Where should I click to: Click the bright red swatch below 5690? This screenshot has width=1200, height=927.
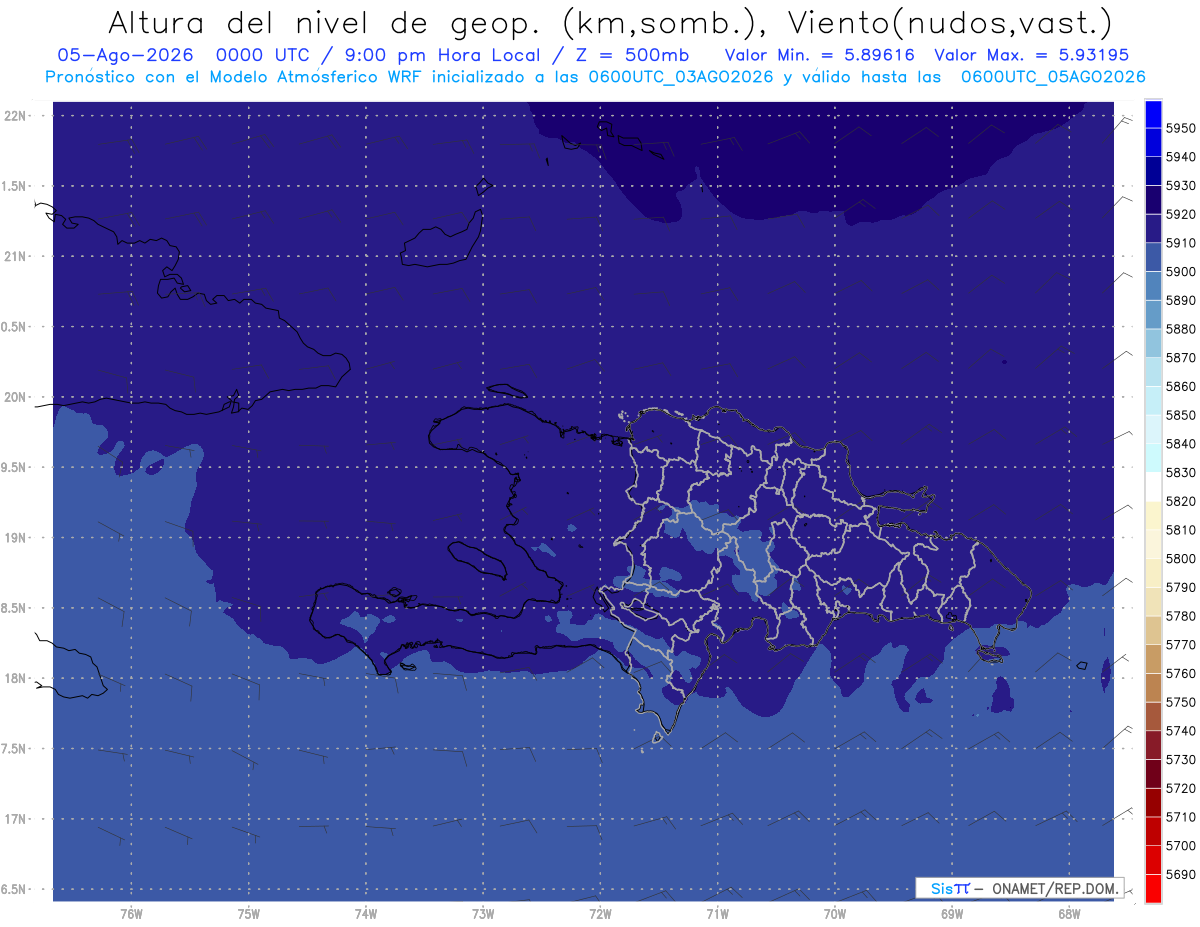(1153, 889)
